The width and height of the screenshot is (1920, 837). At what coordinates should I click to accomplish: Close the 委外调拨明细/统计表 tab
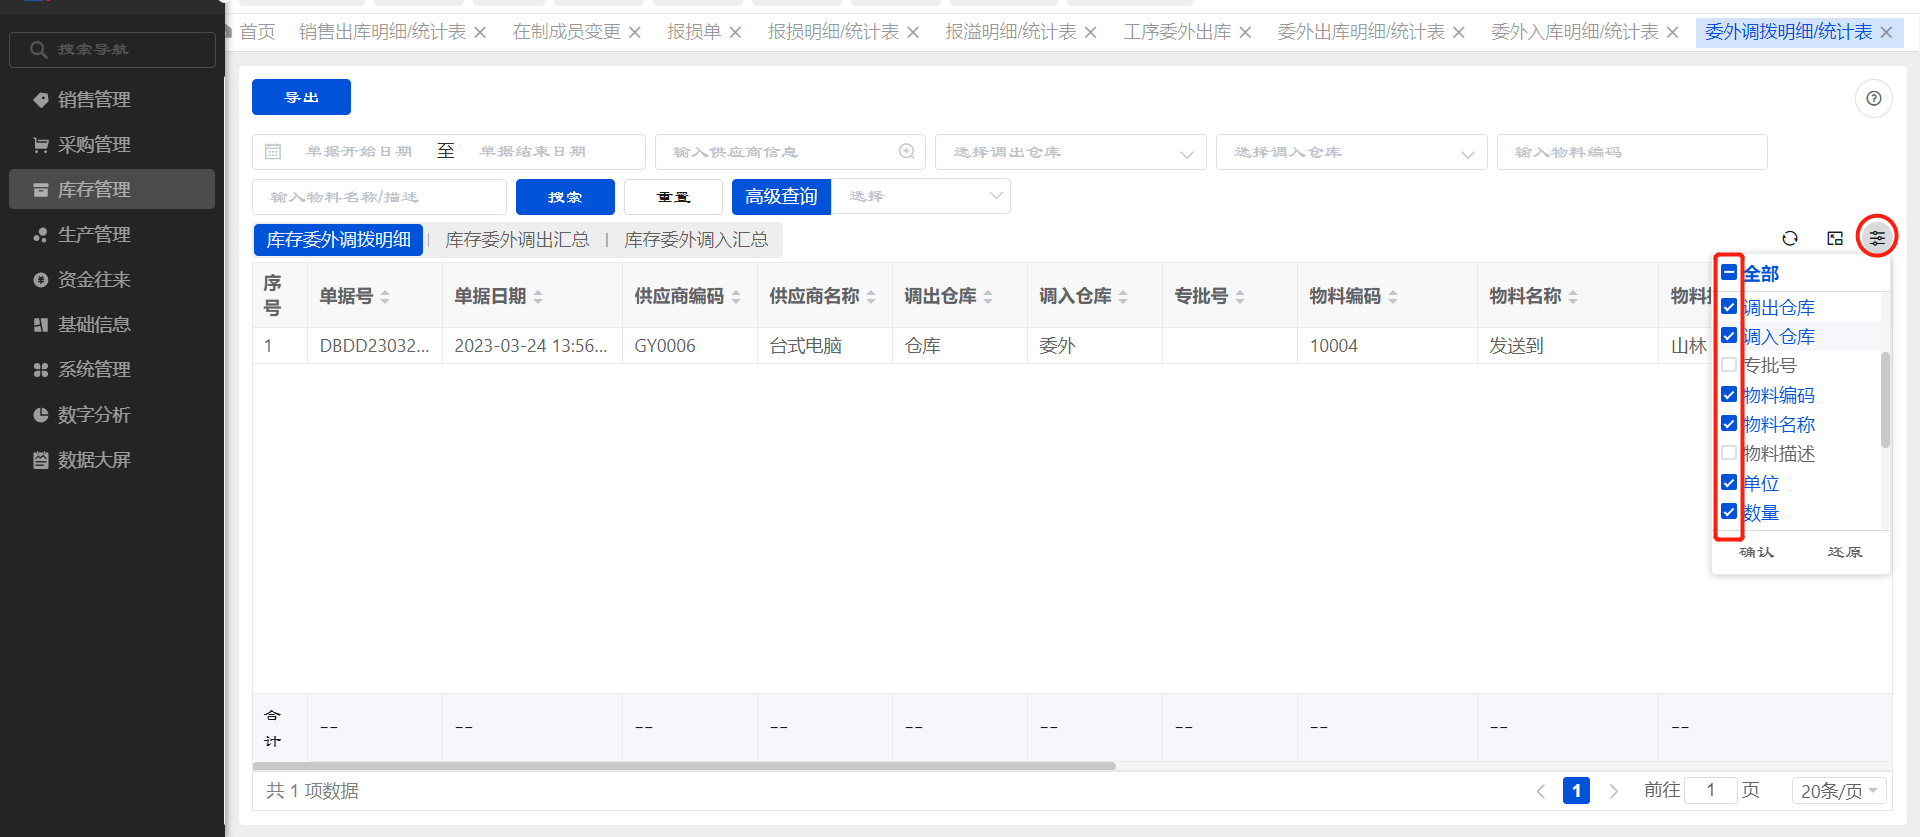point(1886,33)
